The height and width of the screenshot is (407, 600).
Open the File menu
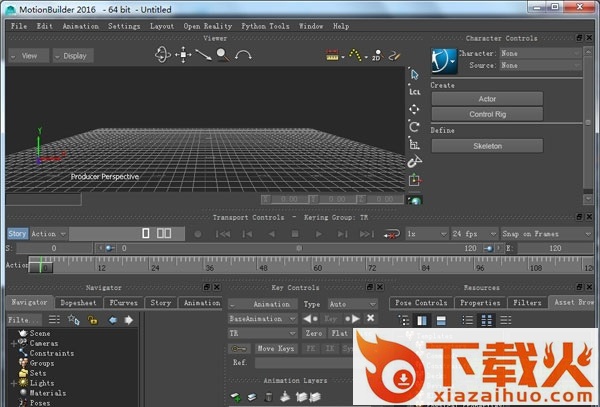point(19,26)
